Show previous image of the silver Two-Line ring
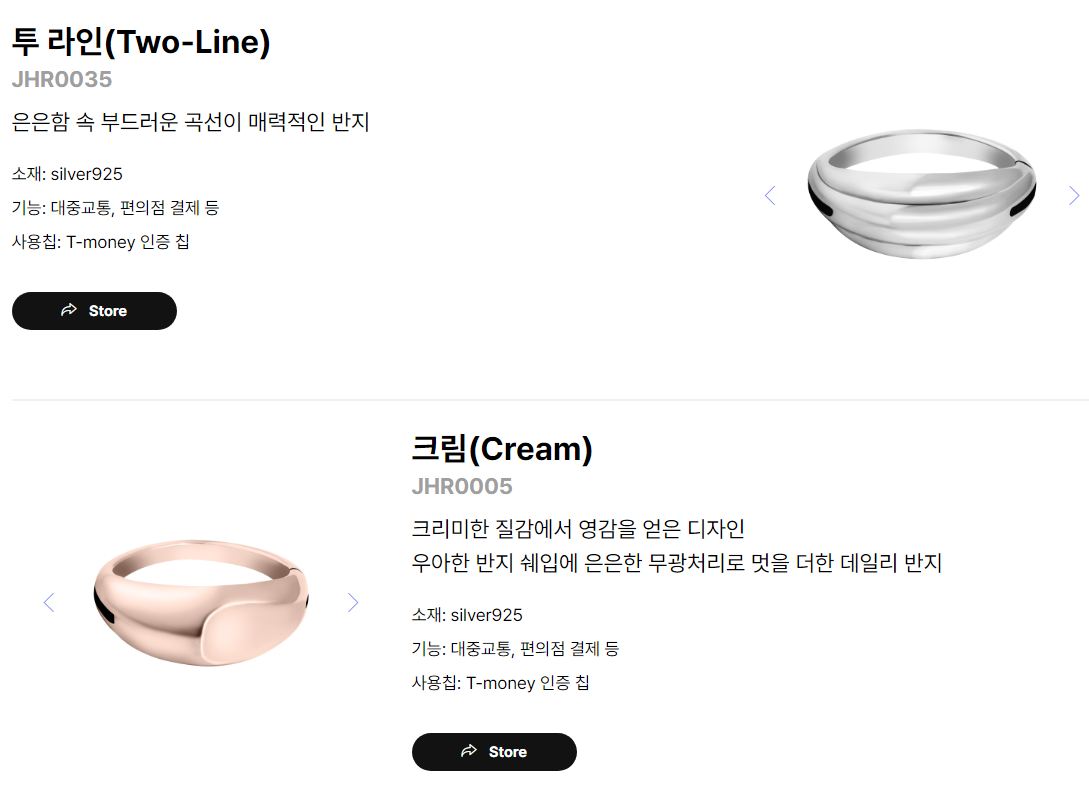The width and height of the screenshot is (1089, 786). (x=770, y=196)
